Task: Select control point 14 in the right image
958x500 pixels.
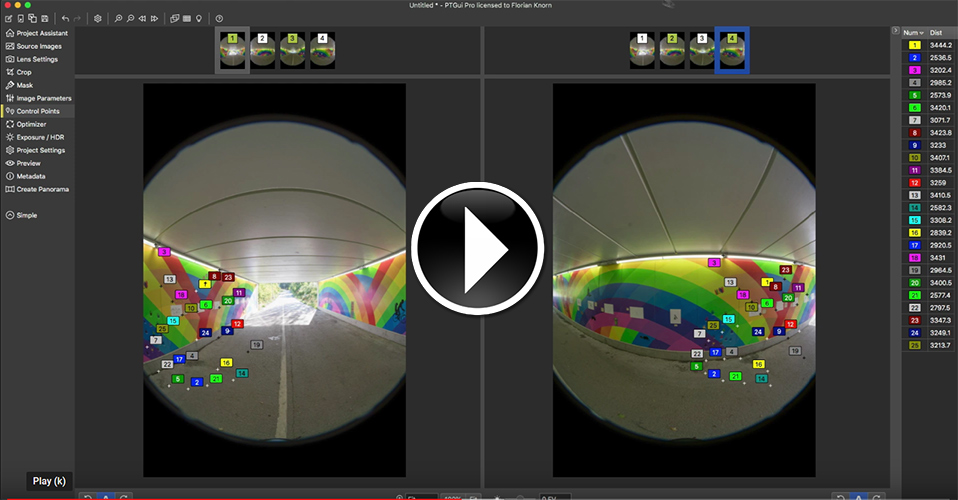Action: point(762,378)
